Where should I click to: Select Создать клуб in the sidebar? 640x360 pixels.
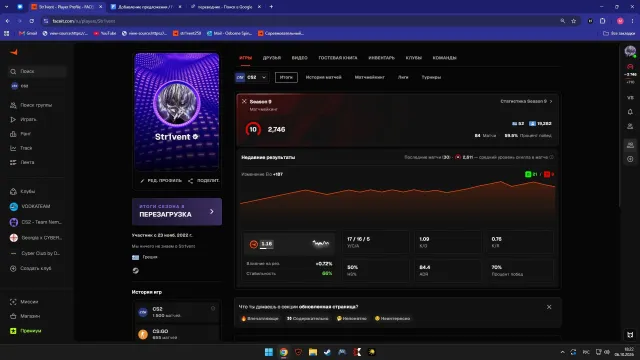(x=31, y=269)
